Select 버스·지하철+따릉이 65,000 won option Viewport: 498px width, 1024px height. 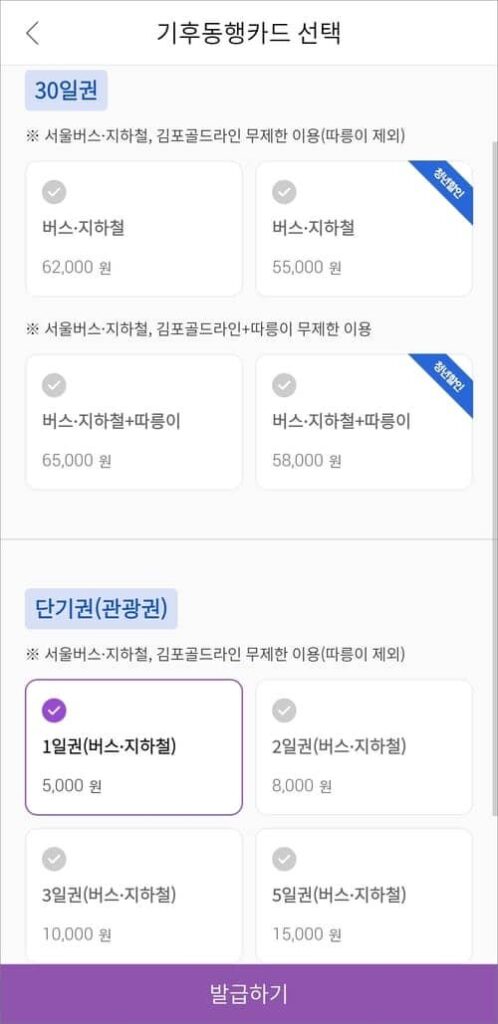pos(134,422)
